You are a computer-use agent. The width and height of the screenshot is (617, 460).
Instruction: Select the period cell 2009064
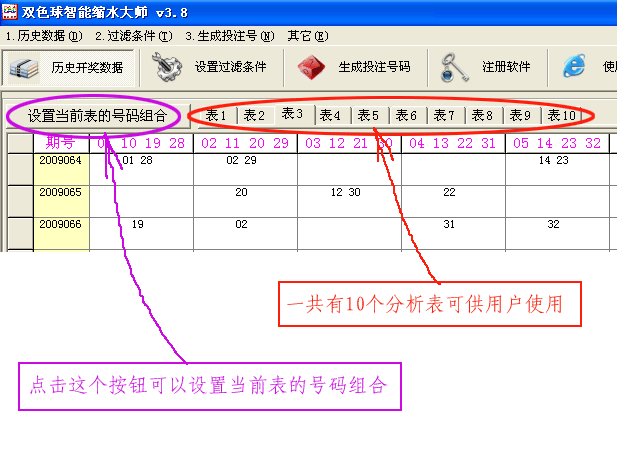coord(61,169)
